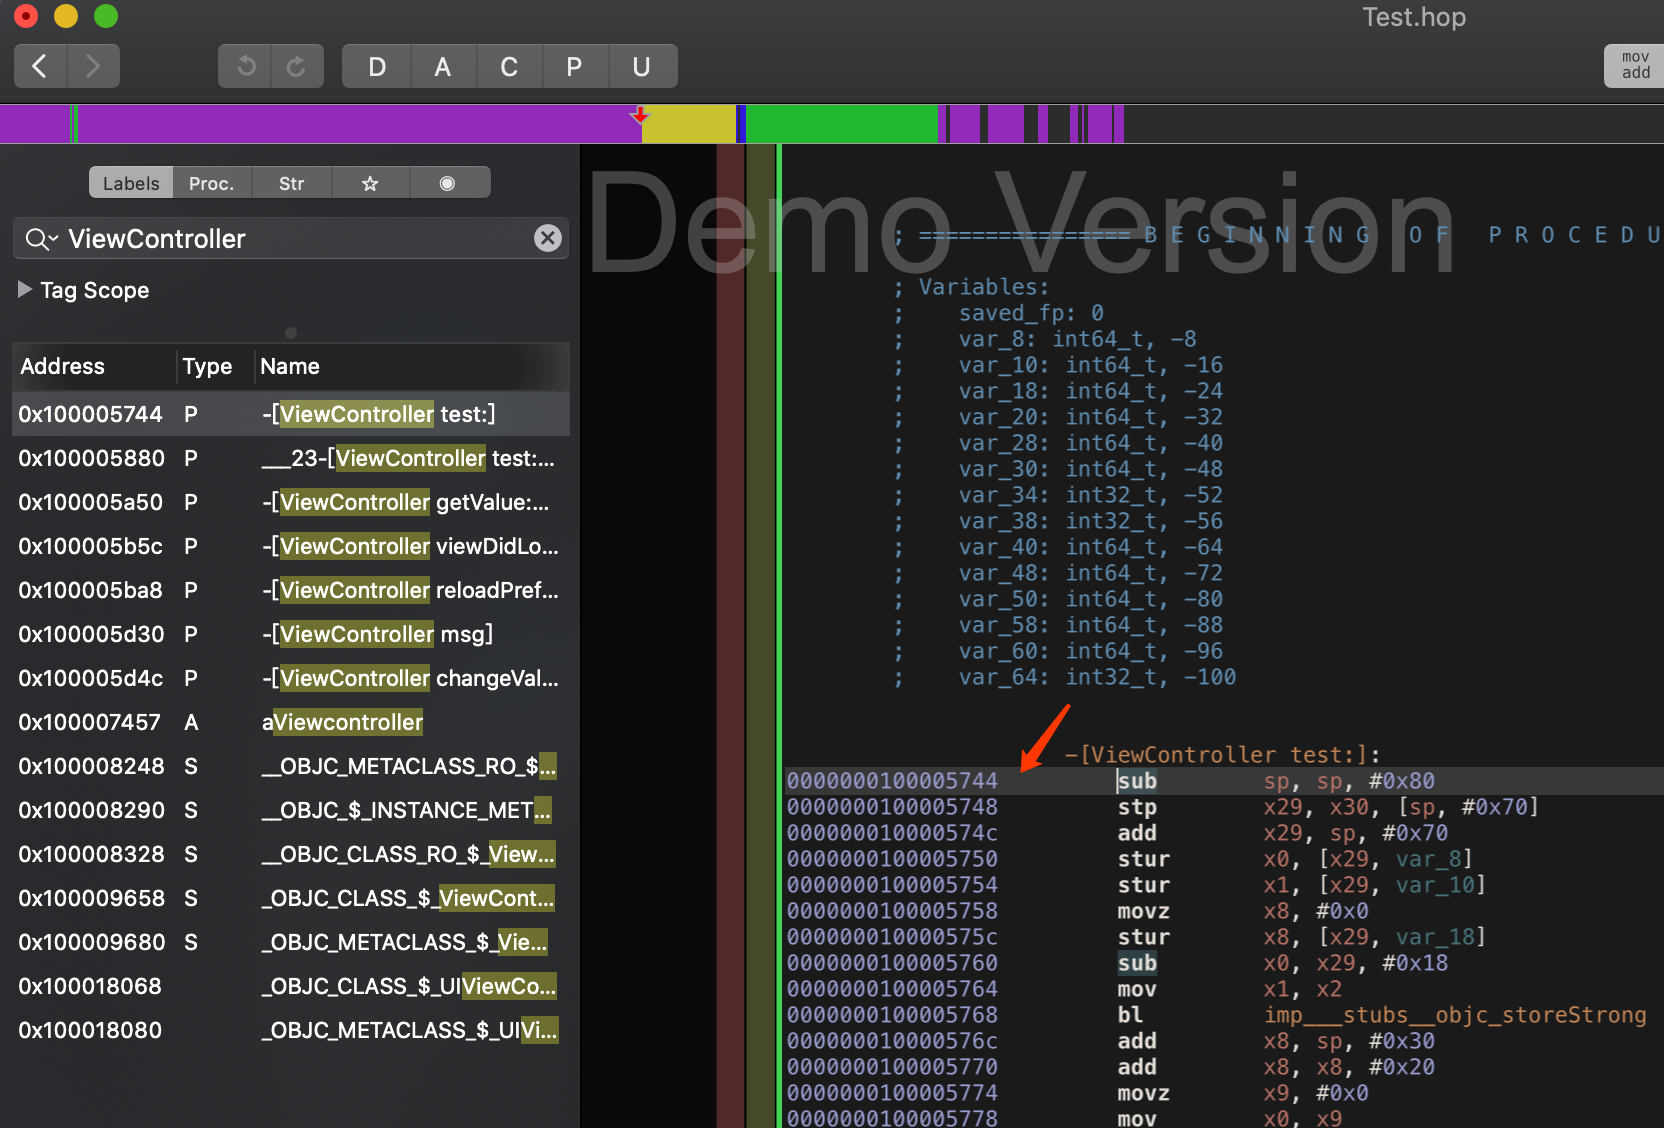Screen dimensions: 1664x1128
Task: Click the undo arrow button
Action: tap(245, 66)
